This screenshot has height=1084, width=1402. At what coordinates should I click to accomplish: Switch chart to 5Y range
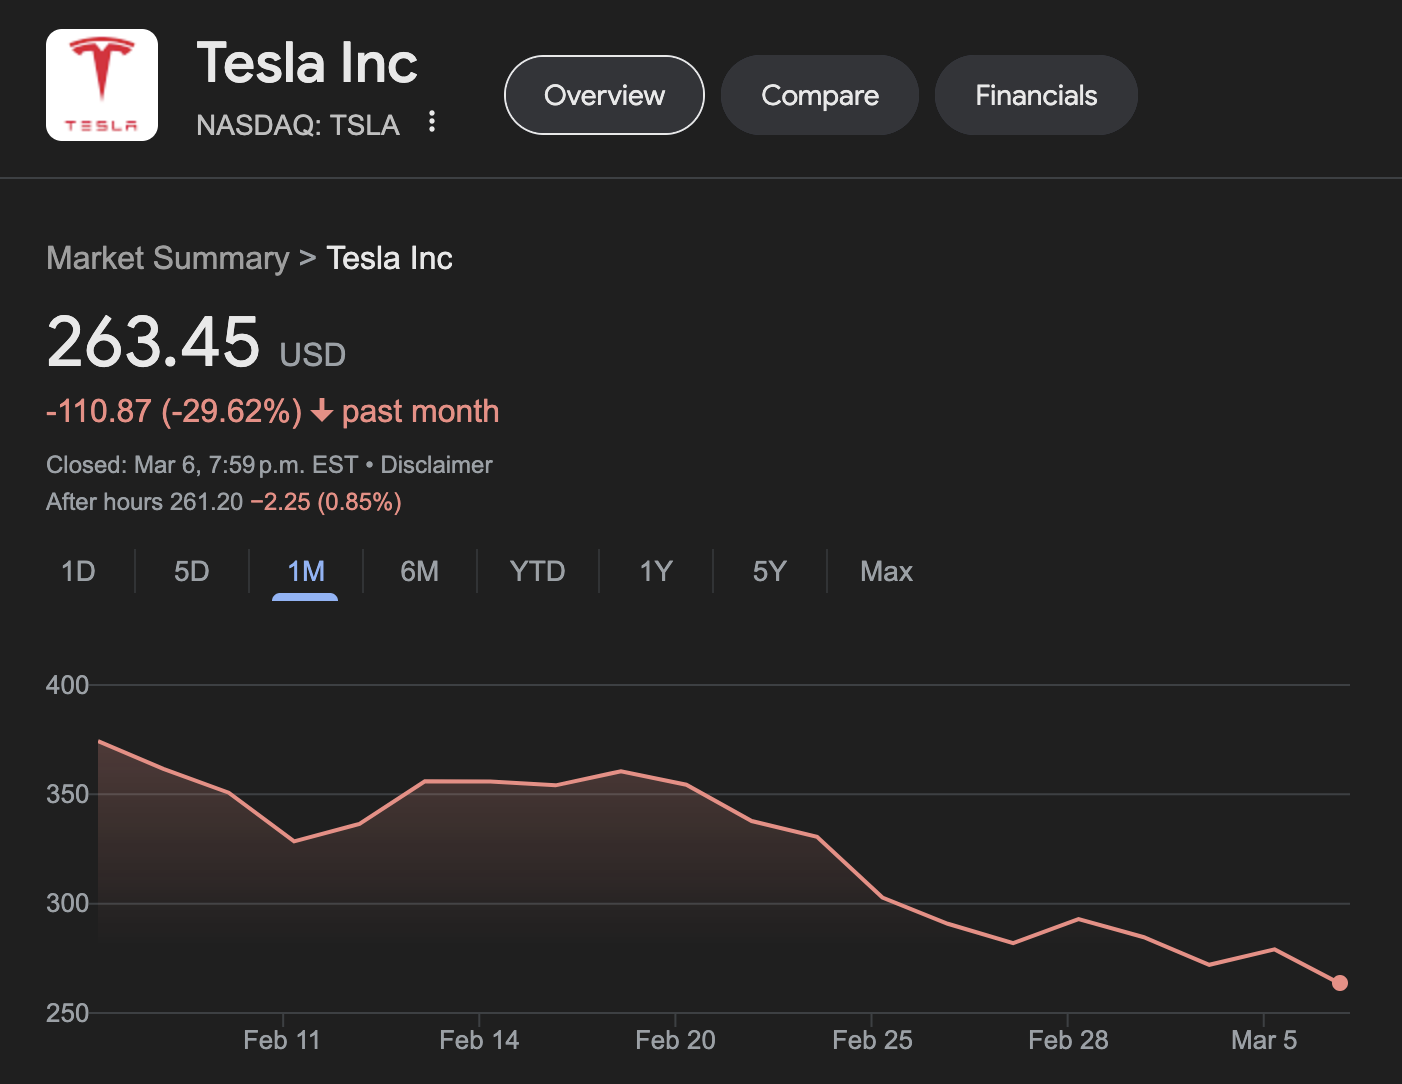769,571
